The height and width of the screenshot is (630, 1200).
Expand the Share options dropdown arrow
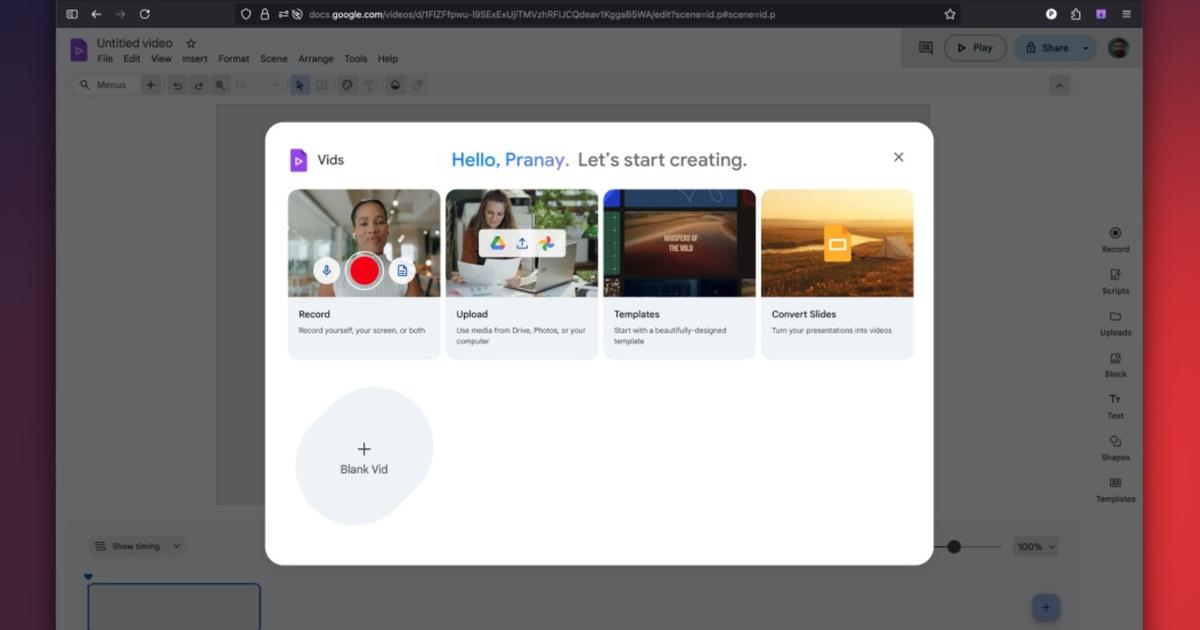click(x=1085, y=48)
